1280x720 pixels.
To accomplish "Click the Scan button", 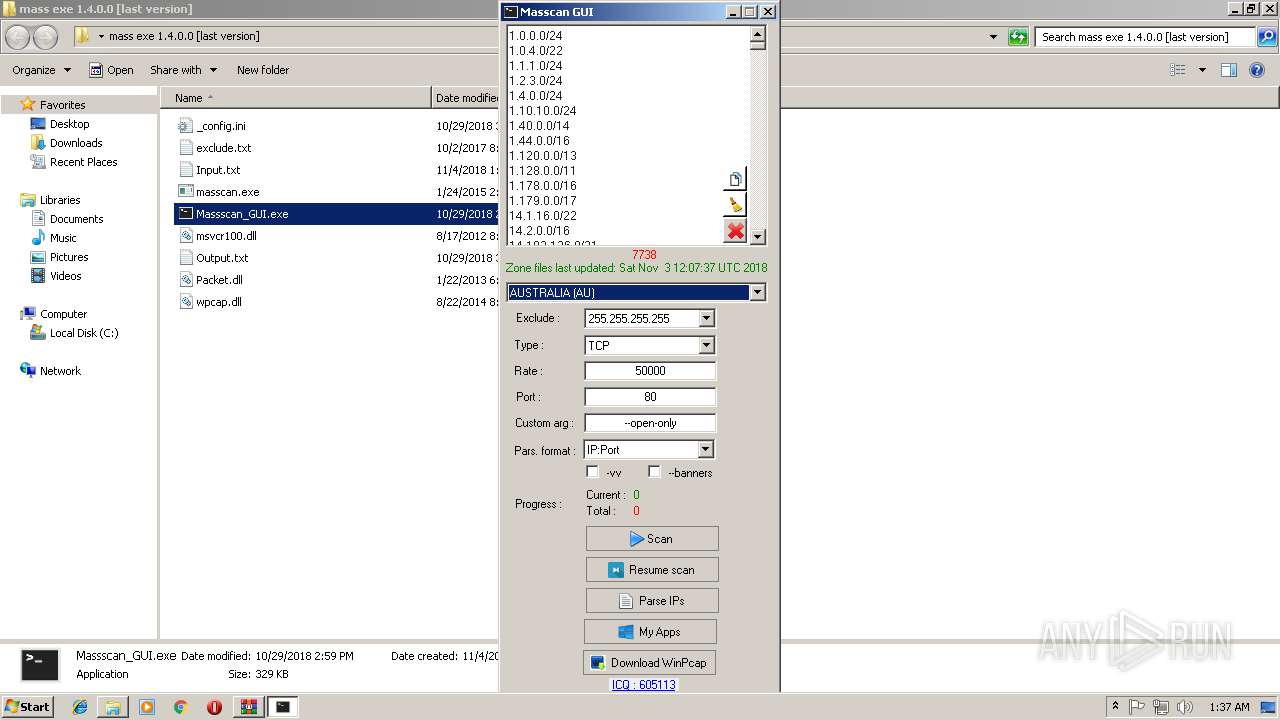I will 652,539.
